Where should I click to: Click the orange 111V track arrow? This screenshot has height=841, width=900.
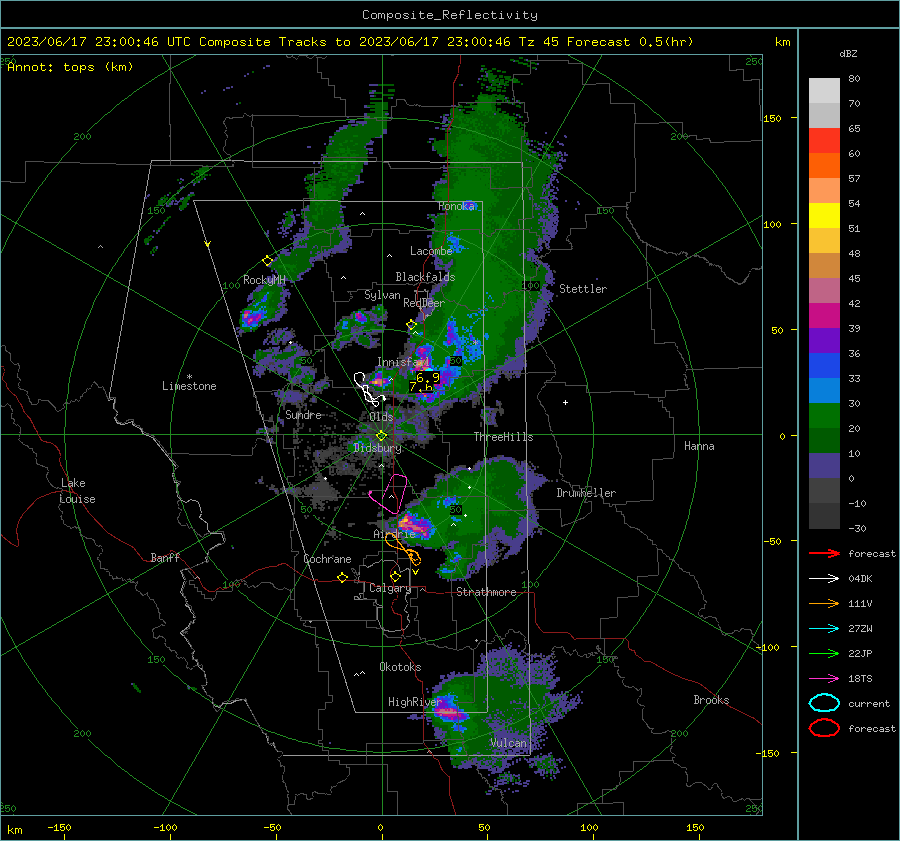[x=824, y=603]
